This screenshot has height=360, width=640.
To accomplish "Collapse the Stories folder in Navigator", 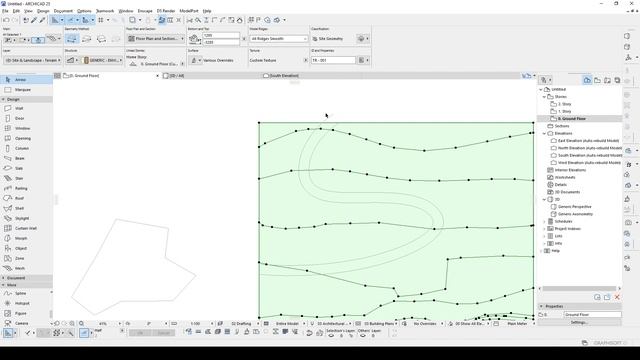I will pos(544,97).
